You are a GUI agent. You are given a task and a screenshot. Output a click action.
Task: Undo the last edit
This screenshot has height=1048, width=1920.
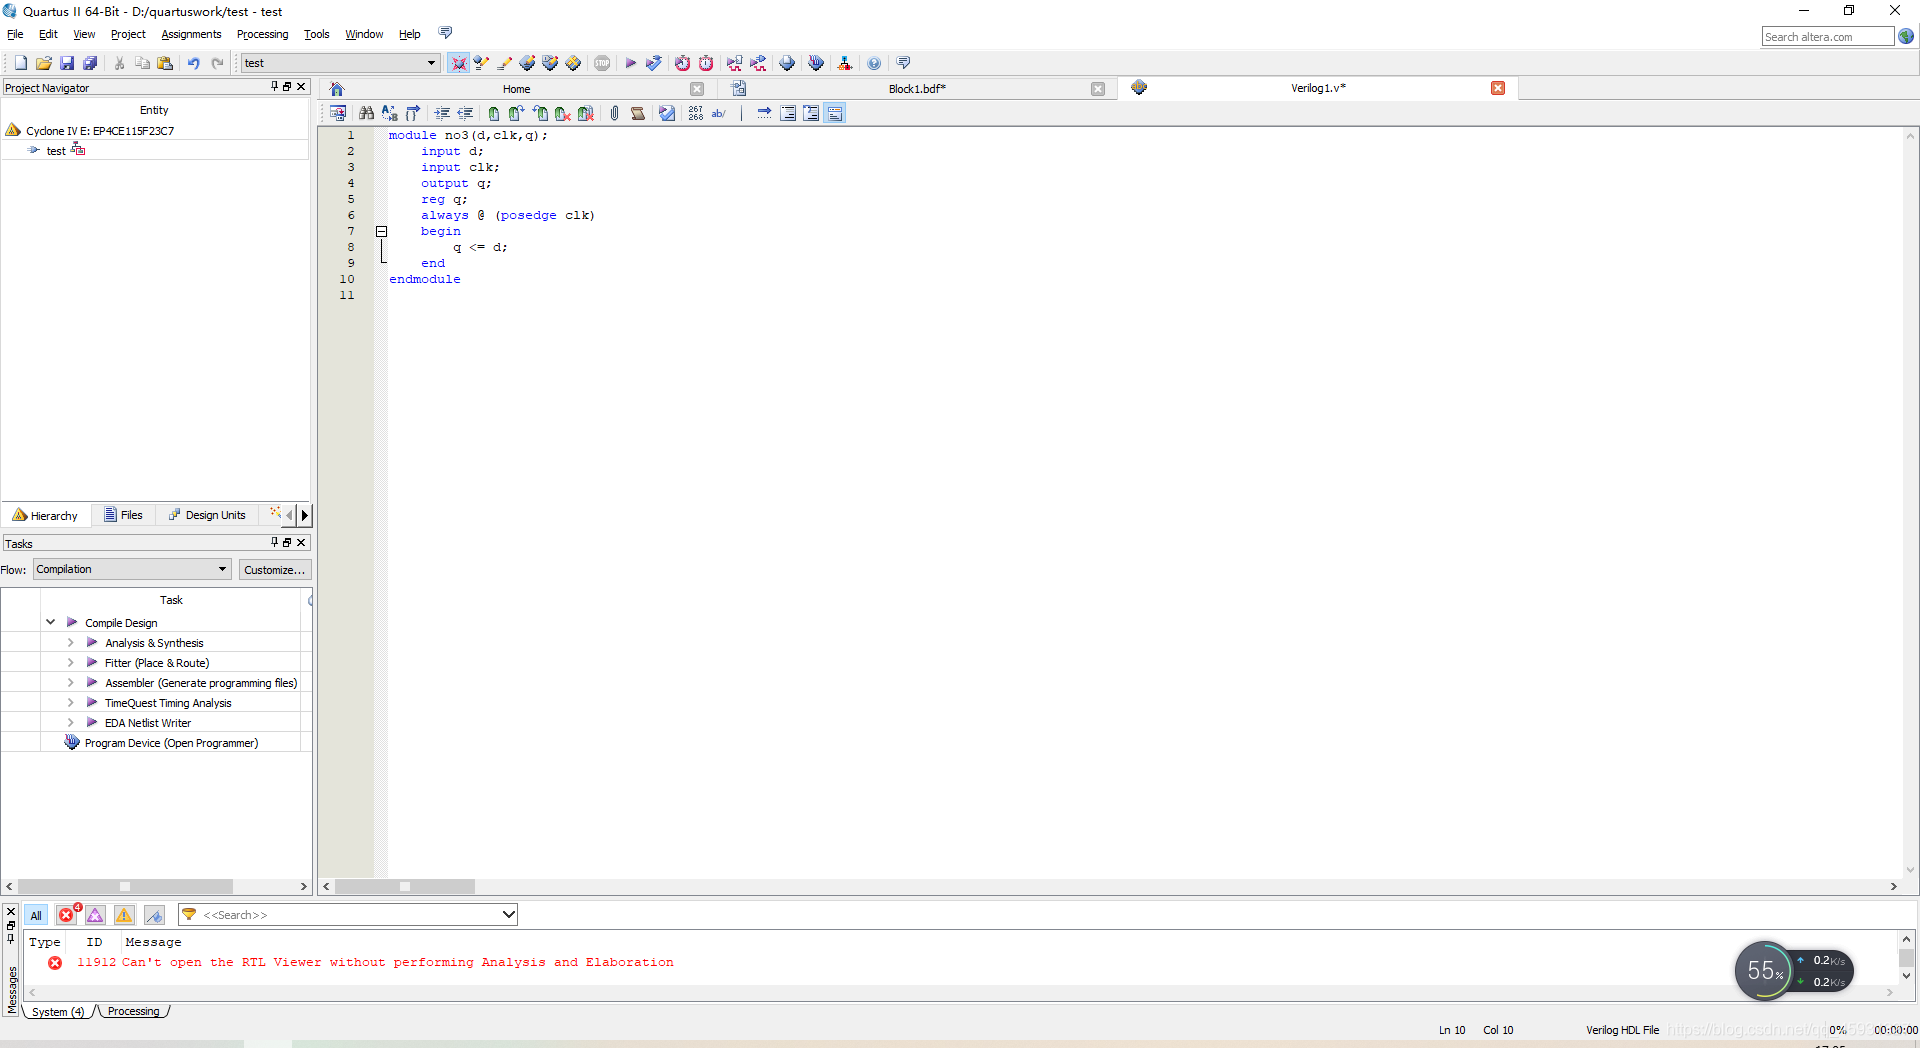click(x=194, y=63)
